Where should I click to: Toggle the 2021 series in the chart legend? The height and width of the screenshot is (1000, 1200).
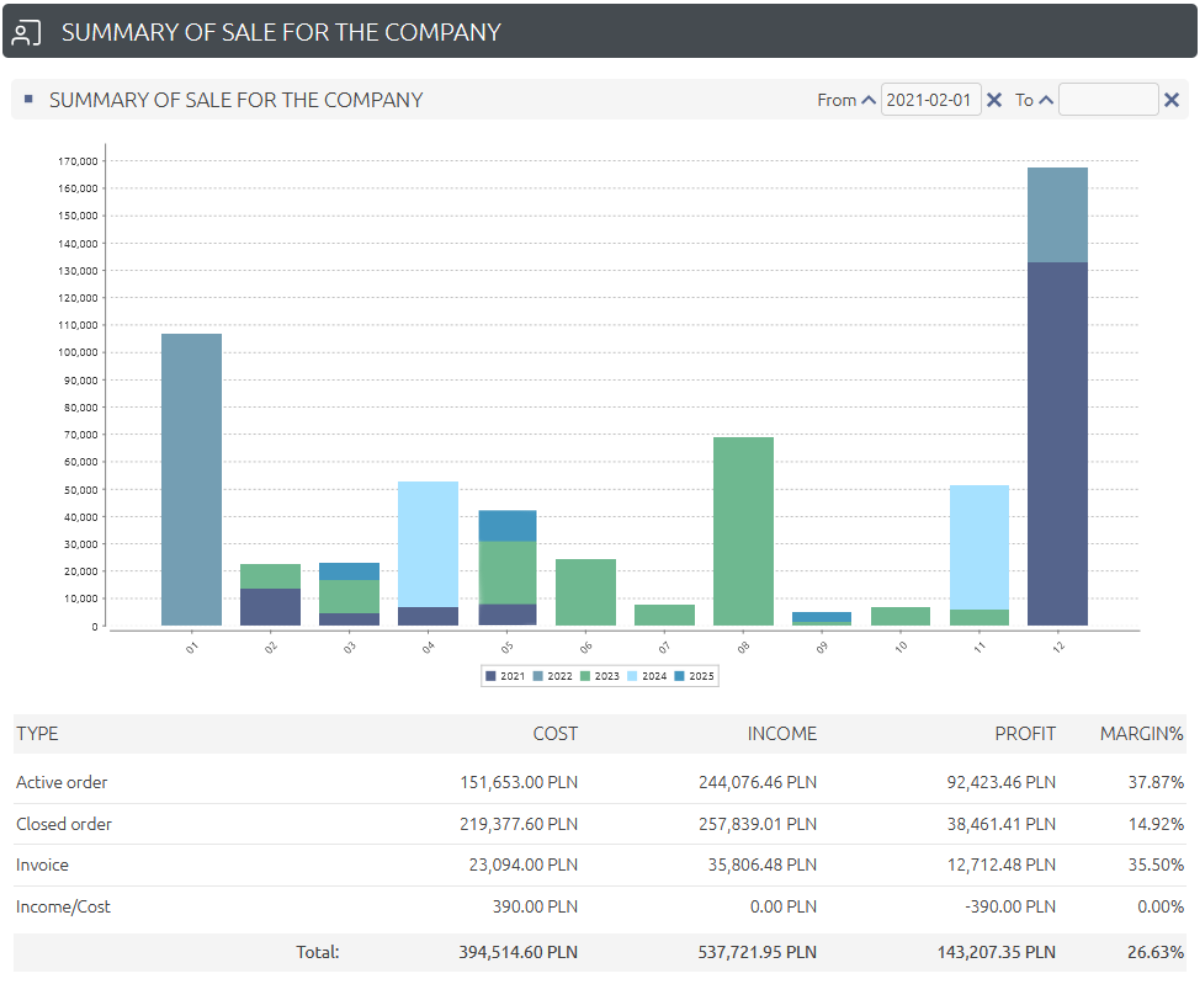coord(505,676)
